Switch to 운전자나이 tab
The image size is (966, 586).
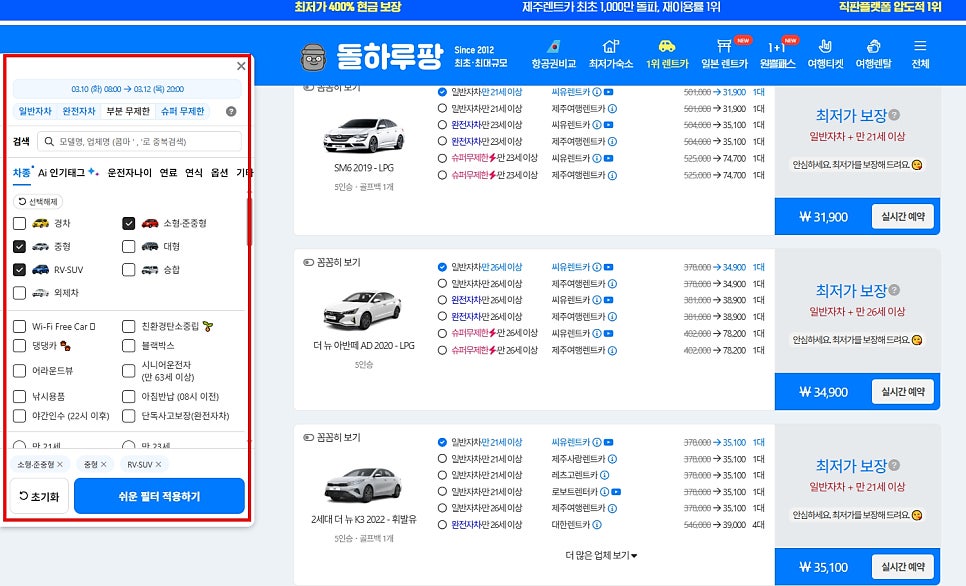(129, 173)
